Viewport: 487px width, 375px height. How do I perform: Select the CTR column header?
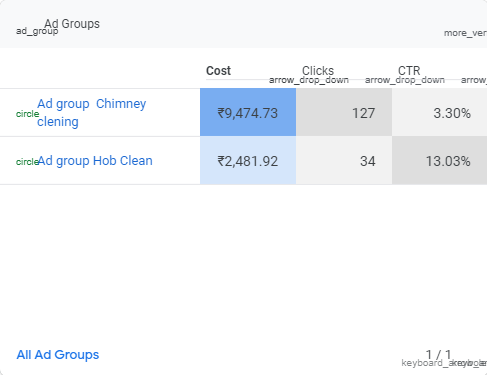pos(409,71)
